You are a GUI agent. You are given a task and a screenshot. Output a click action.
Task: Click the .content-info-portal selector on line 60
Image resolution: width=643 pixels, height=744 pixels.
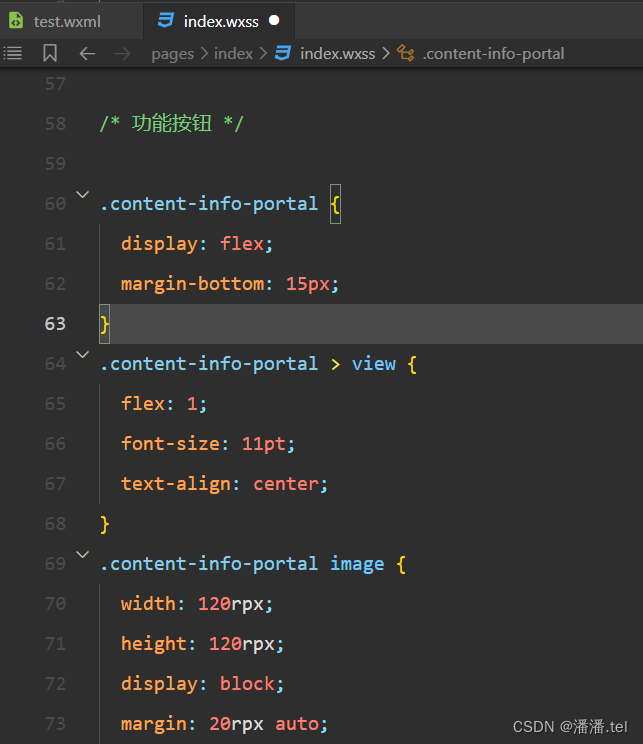pyautogui.click(x=209, y=204)
